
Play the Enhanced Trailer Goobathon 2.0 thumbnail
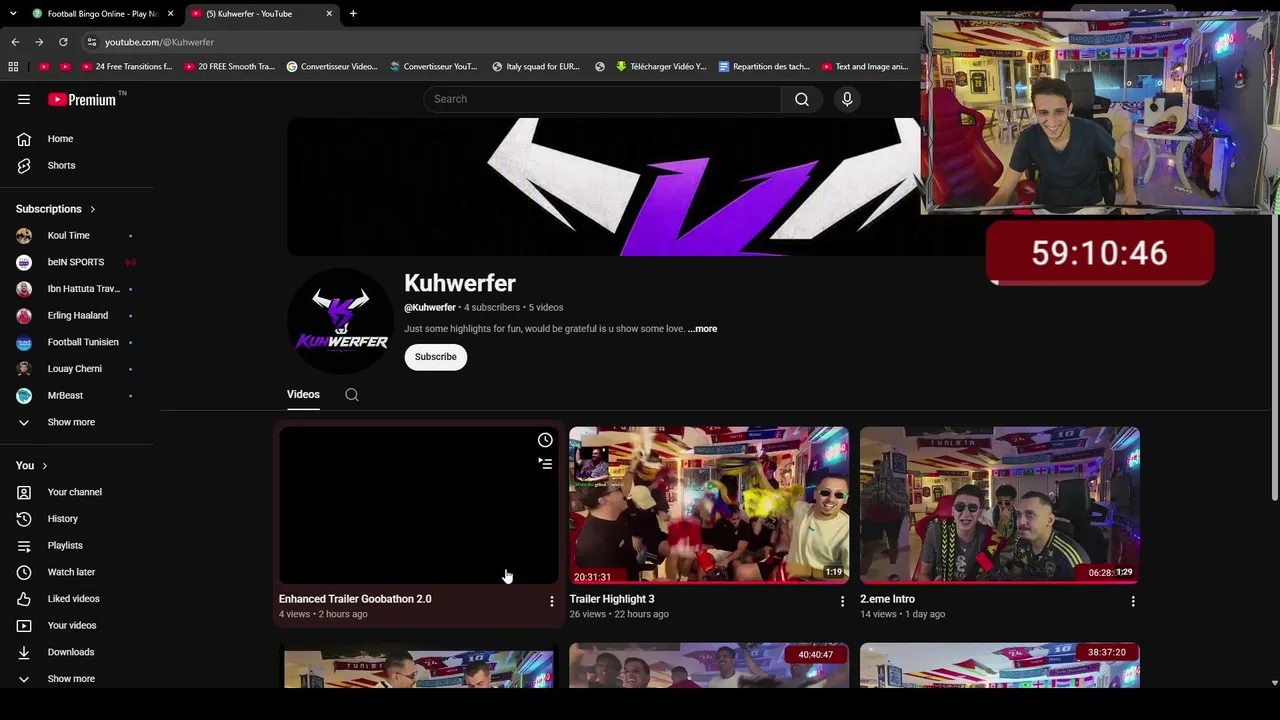(x=419, y=505)
